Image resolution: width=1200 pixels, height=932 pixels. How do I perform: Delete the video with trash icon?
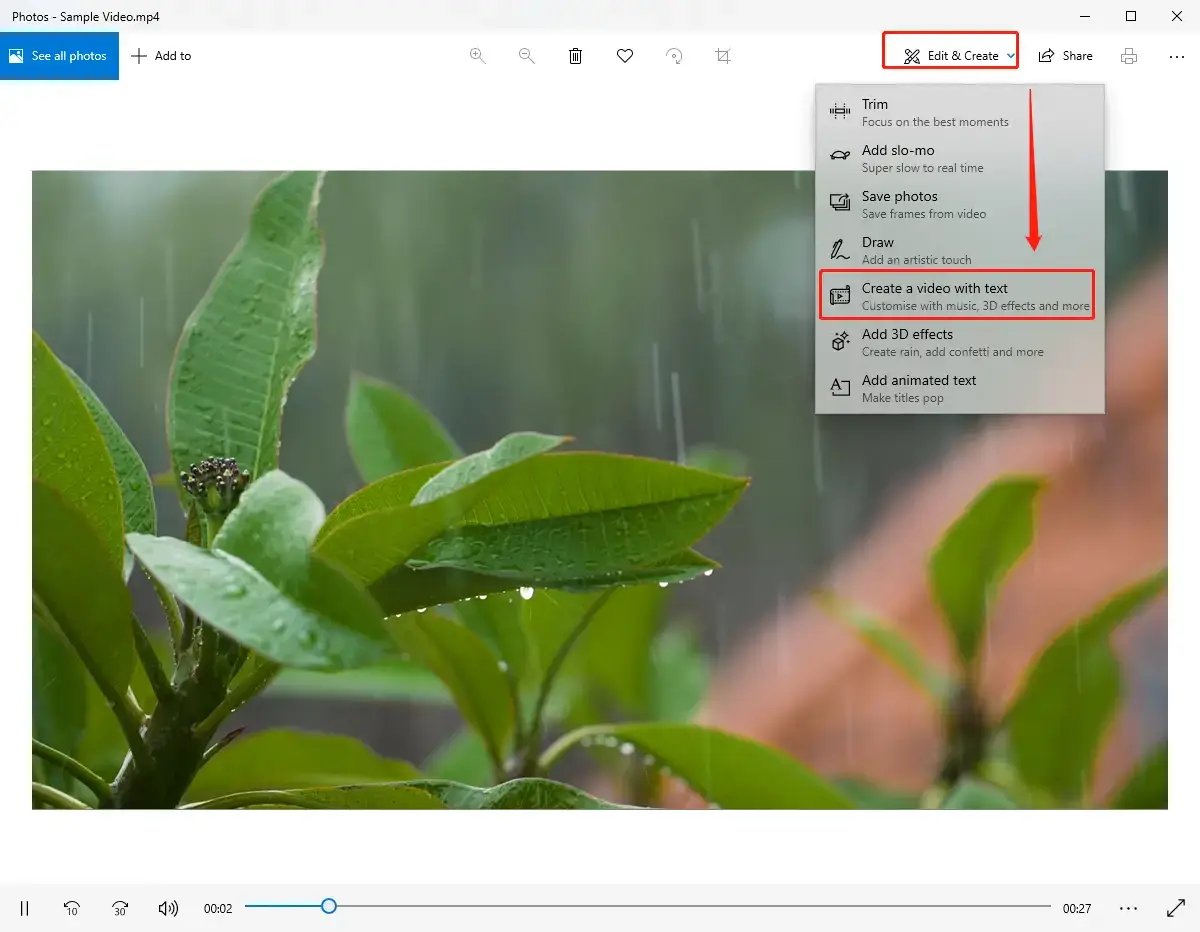(576, 56)
